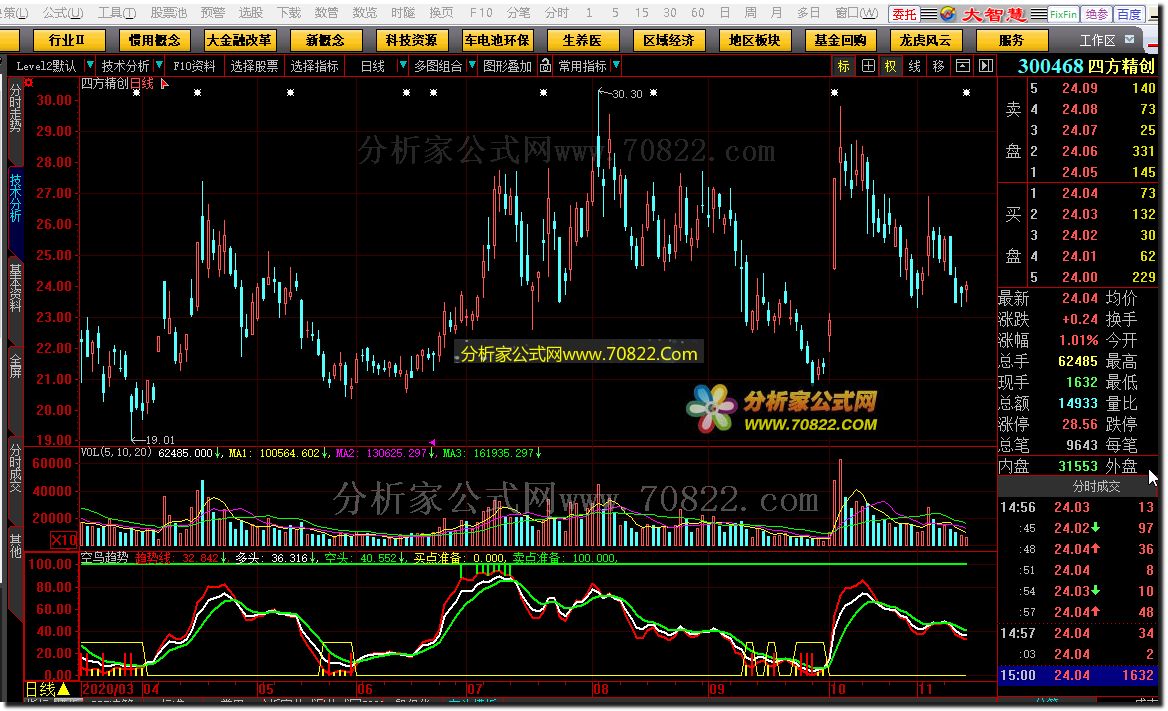The width and height of the screenshot is (1168, 711).
Task: Click the red triangle beside 四方精创日线
Action: click(x=165, y=84)
